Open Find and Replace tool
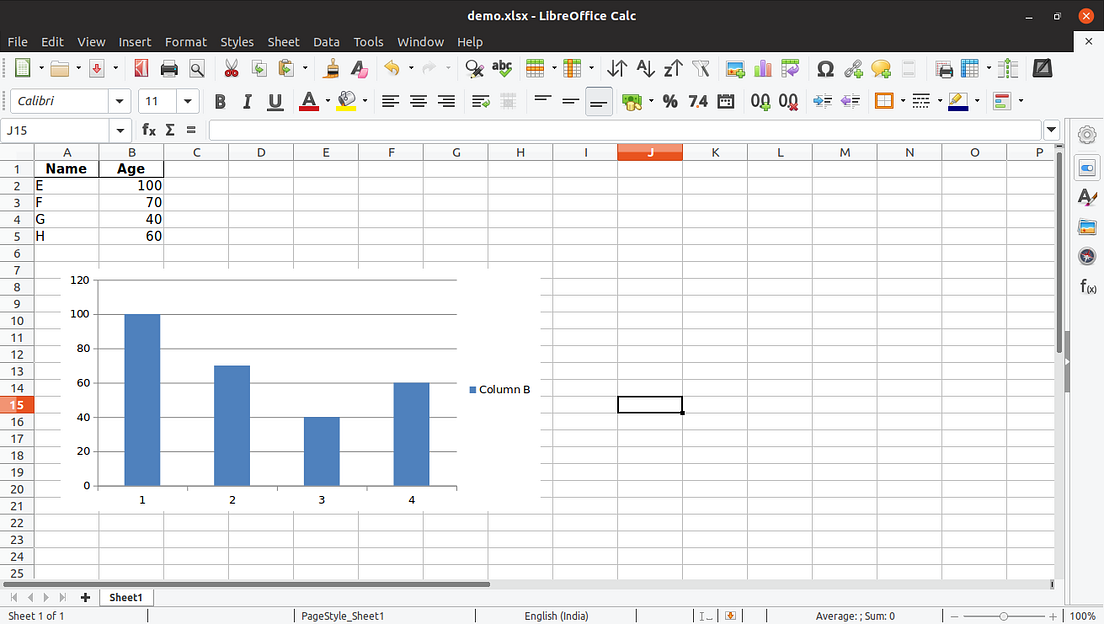 (473, 68)
